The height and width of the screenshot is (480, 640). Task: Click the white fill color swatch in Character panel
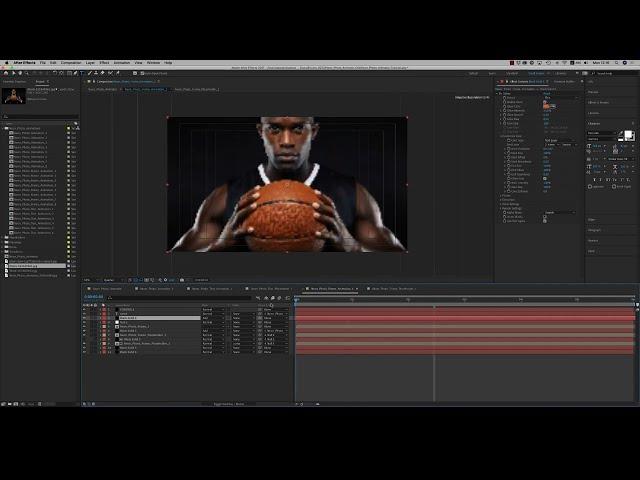pos(628,134)
